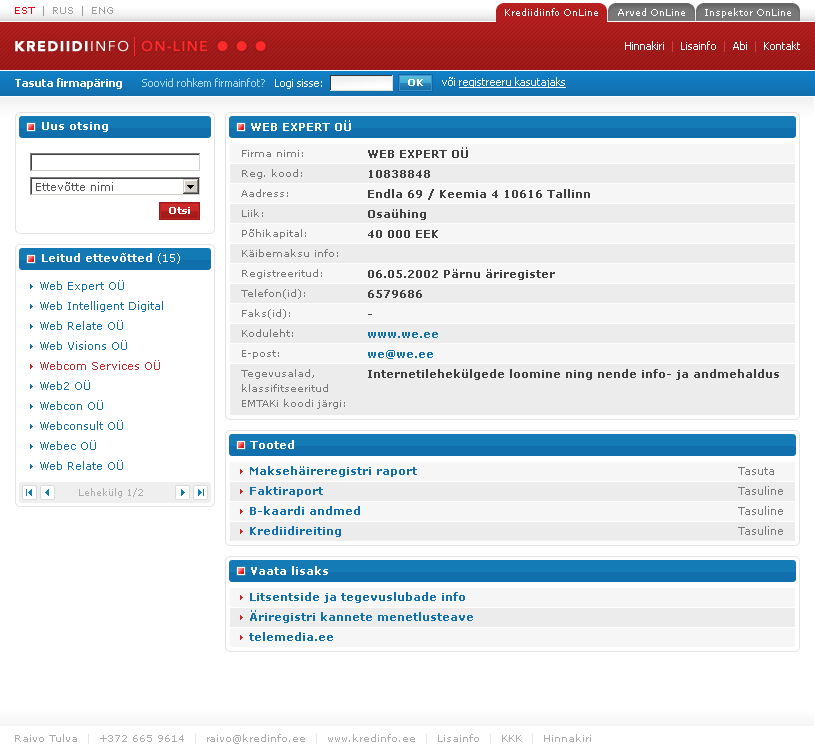The height and width of the screenshot is (750, 815).
Task: Open KKK in the footer
Action: coord(511,739)
